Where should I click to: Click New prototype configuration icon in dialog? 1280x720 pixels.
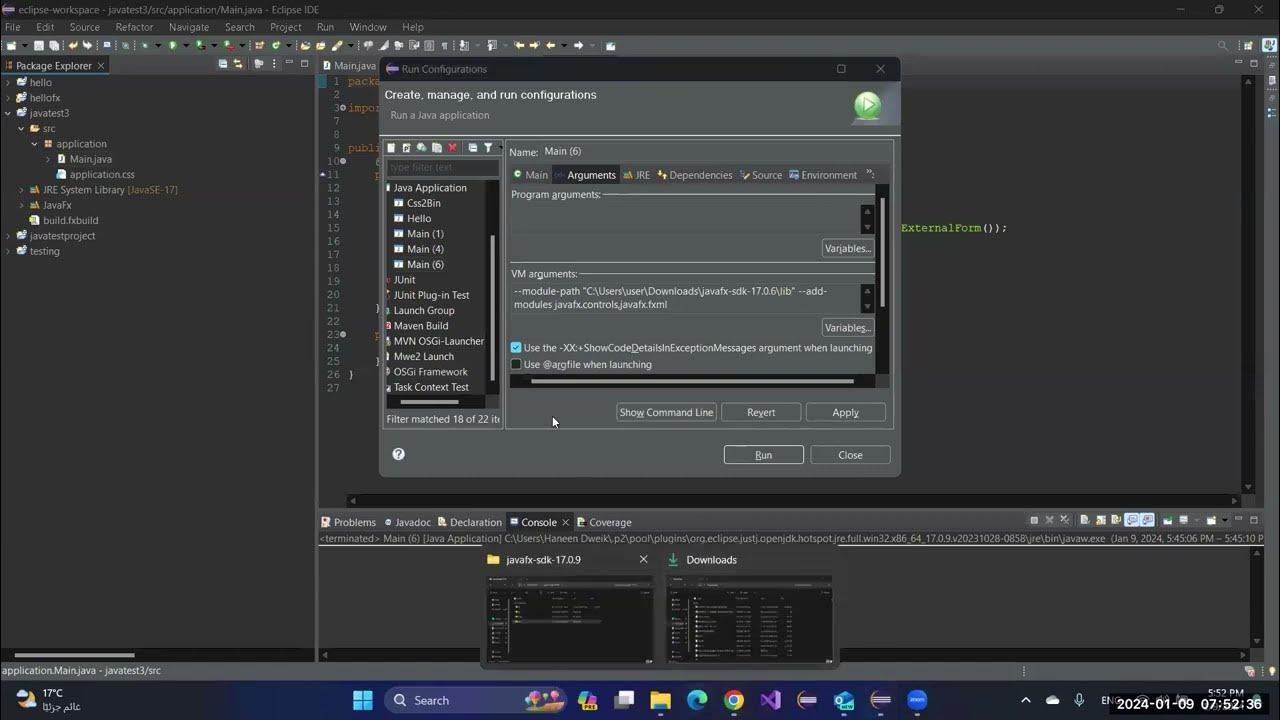pos(407,148)
